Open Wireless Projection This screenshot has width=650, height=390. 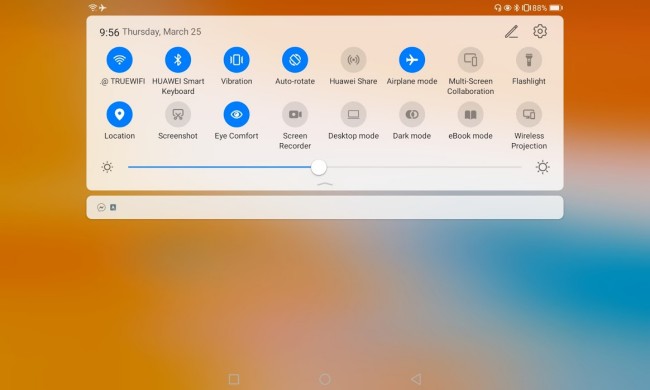(x=529, y=114)
